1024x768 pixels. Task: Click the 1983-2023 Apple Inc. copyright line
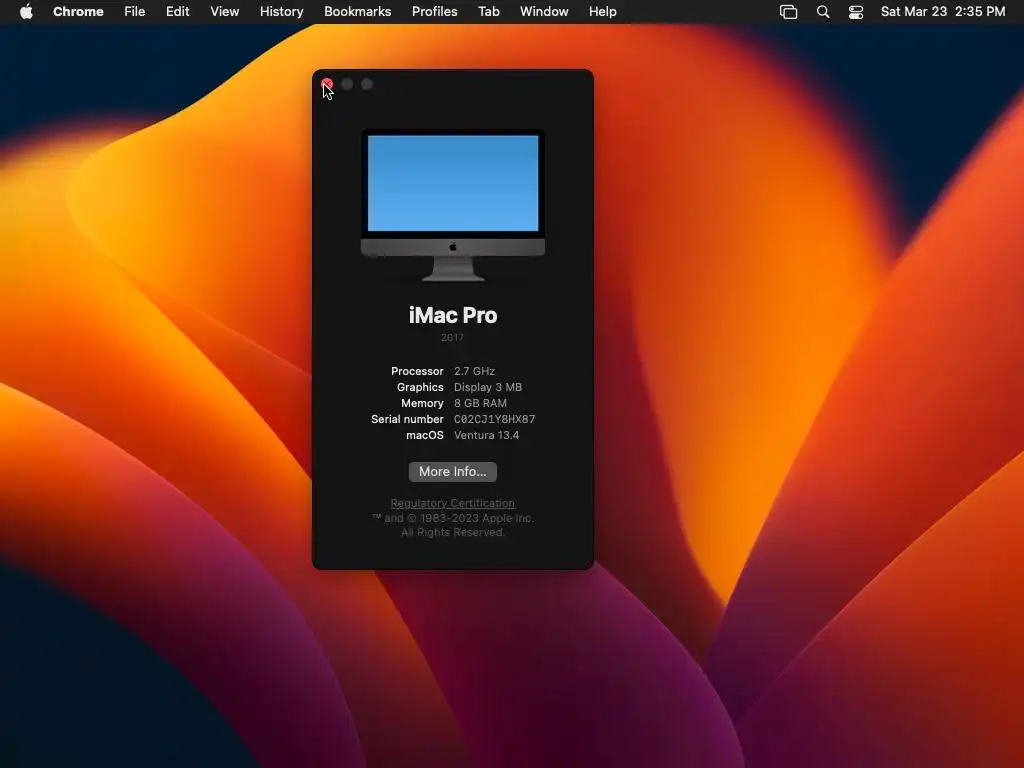(453, 518)
